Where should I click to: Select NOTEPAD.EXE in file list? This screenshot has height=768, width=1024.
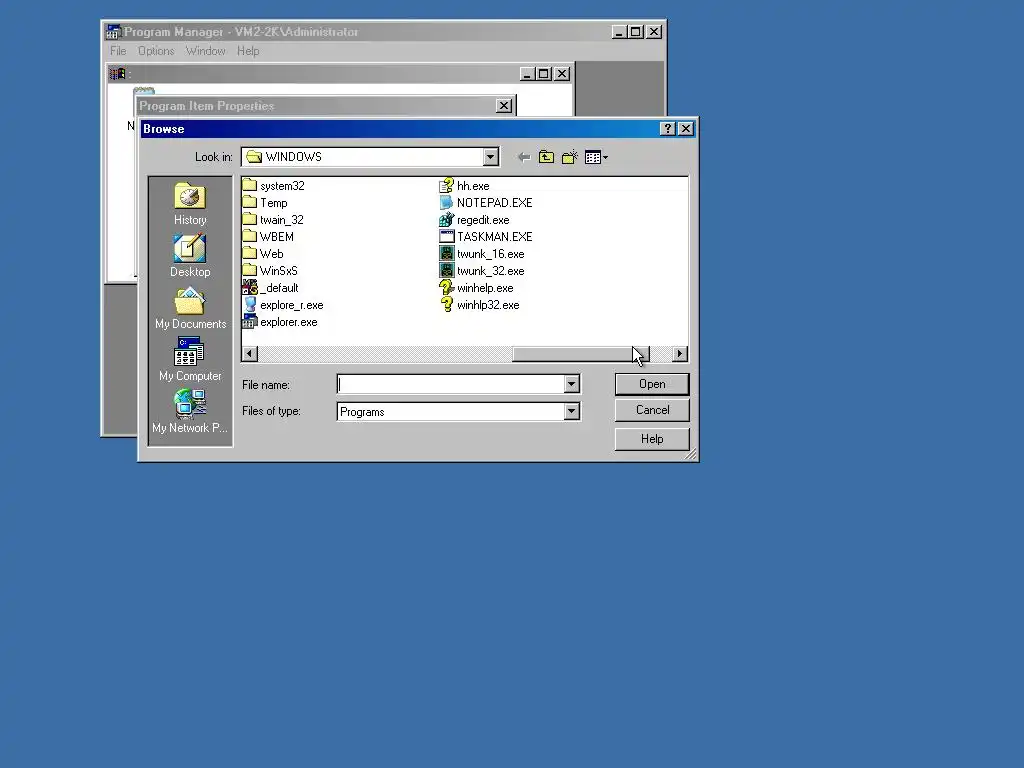487,203
